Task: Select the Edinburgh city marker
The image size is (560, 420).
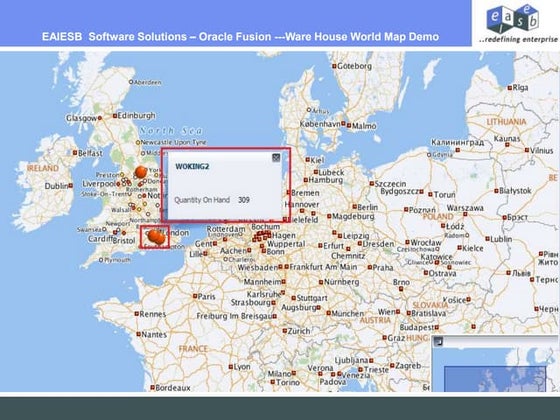Action: point(115,116)
